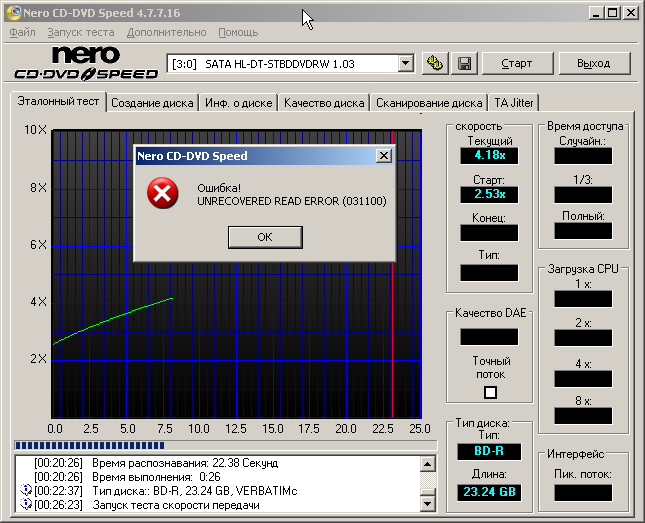Click the Случайн. access time box
645x523 pixels.
click(x=583, y=156)
